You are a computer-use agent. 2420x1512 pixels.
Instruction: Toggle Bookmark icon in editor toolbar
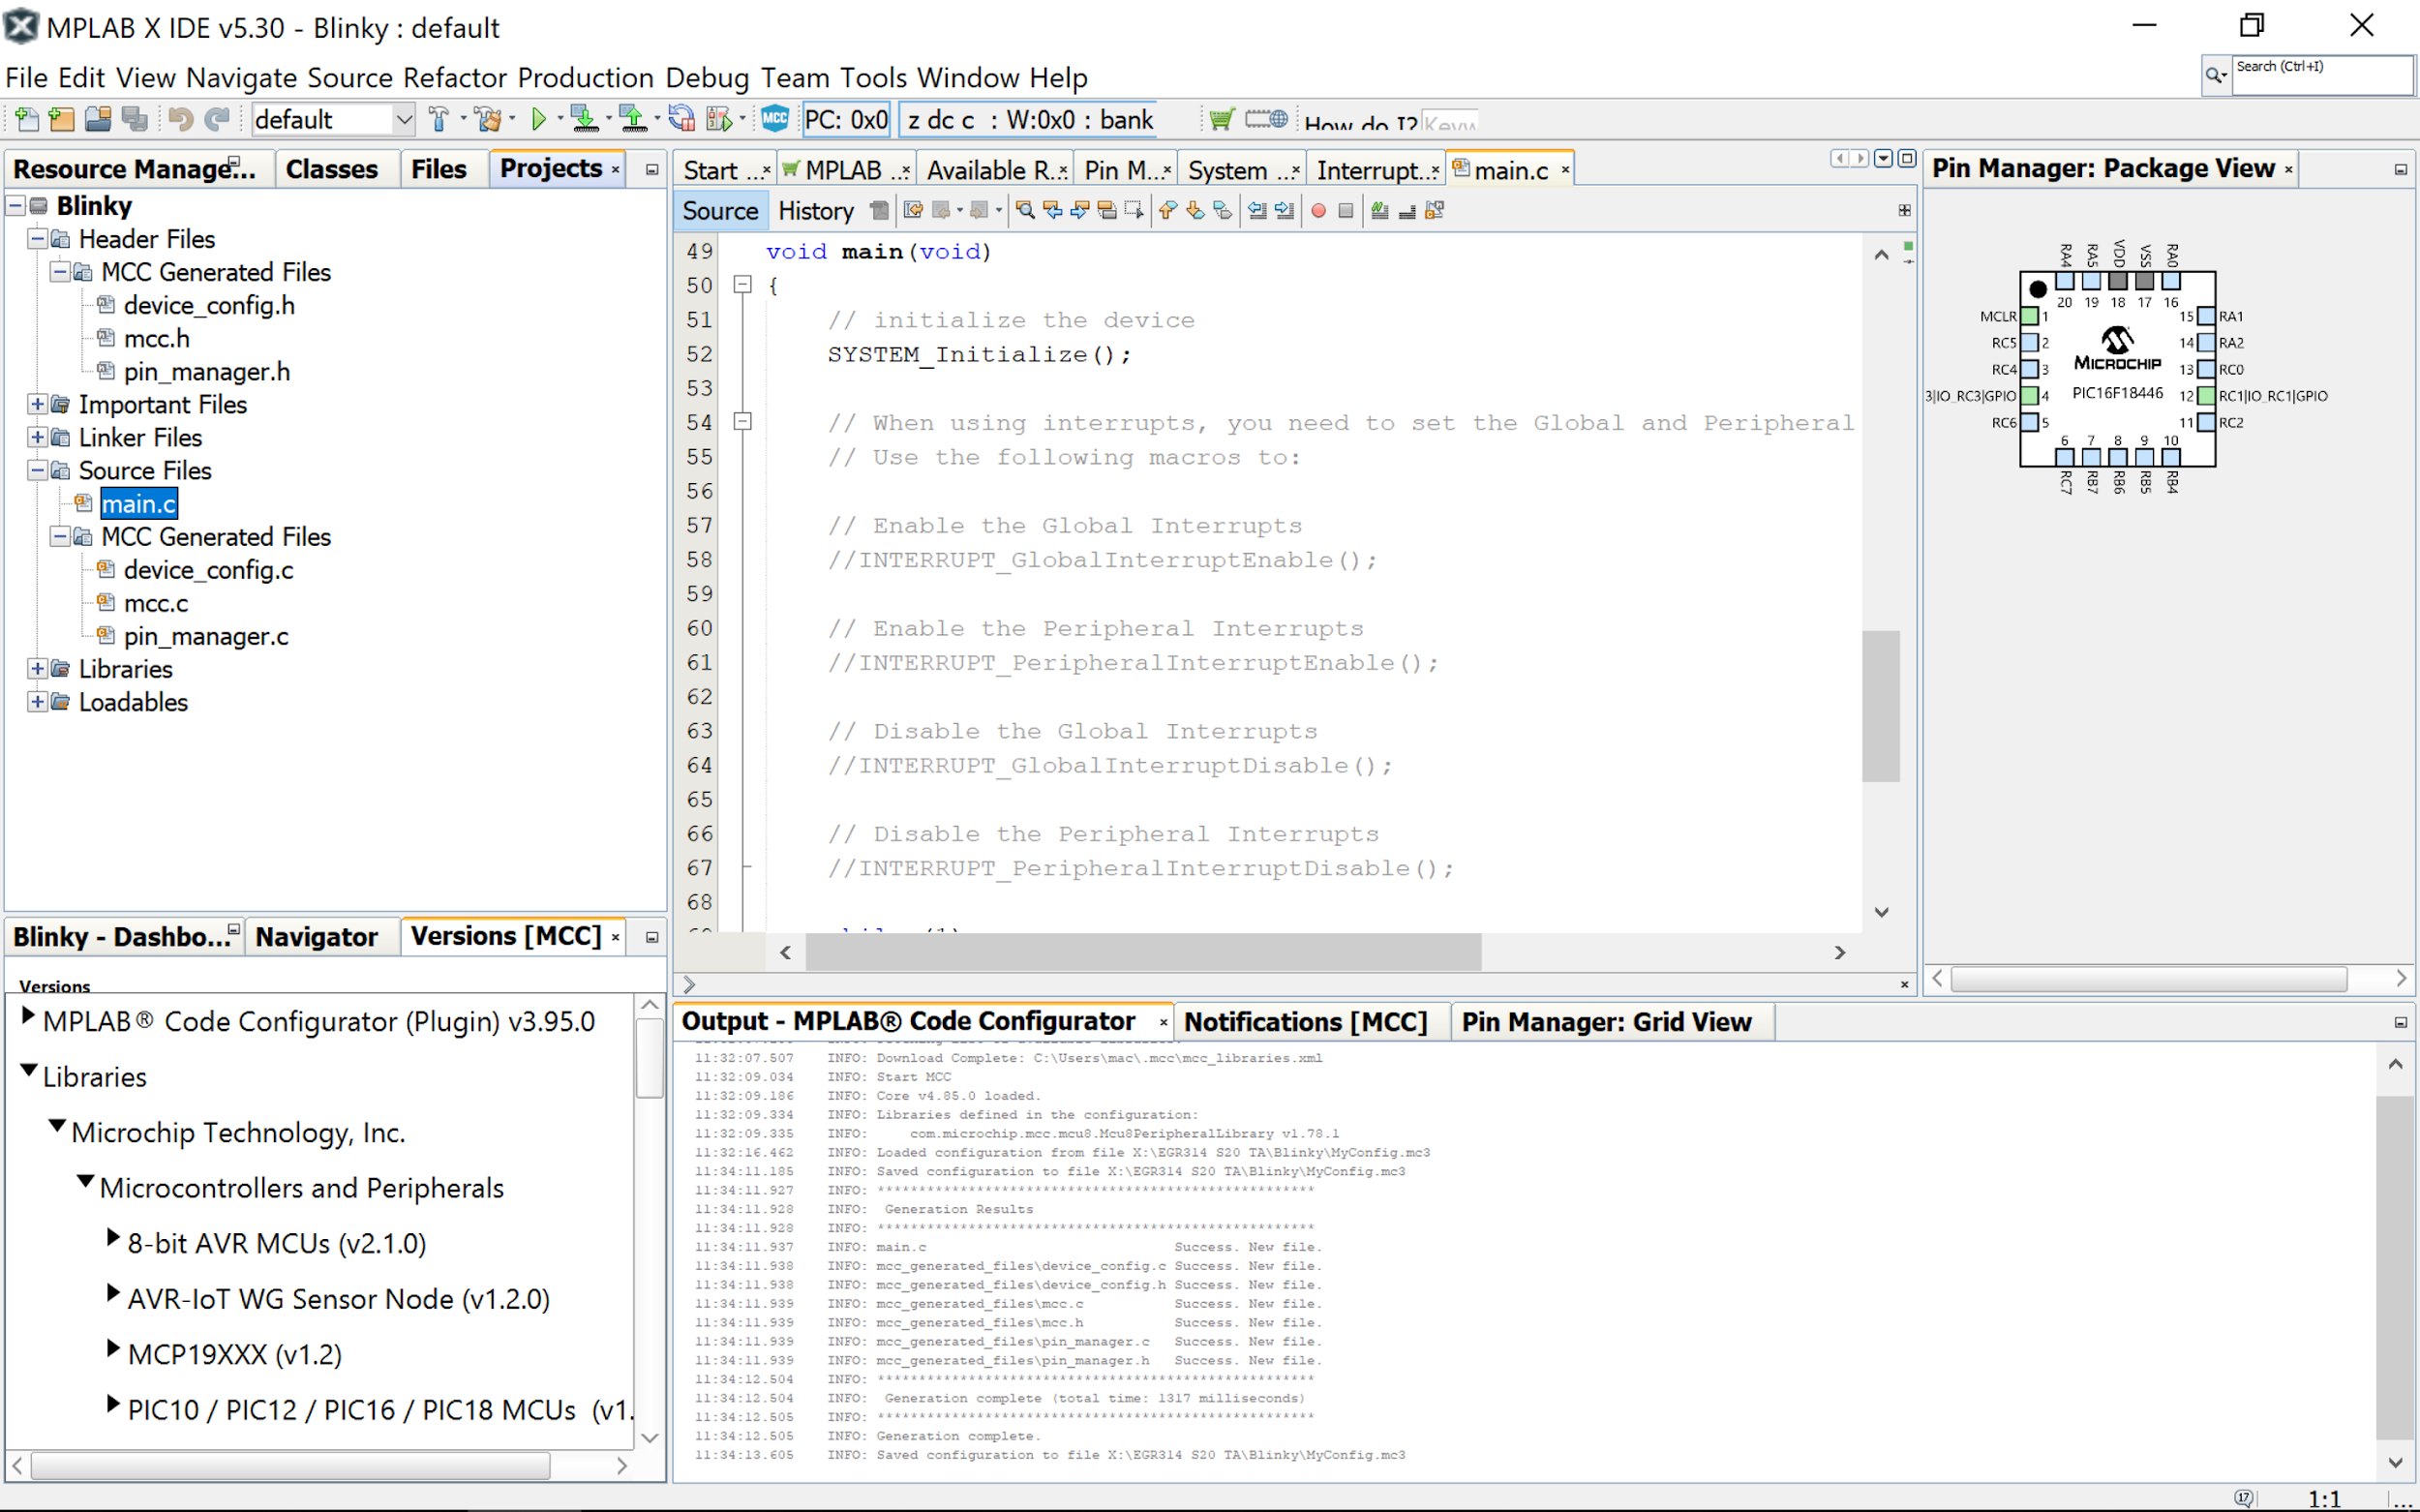tap(1222, 210)
